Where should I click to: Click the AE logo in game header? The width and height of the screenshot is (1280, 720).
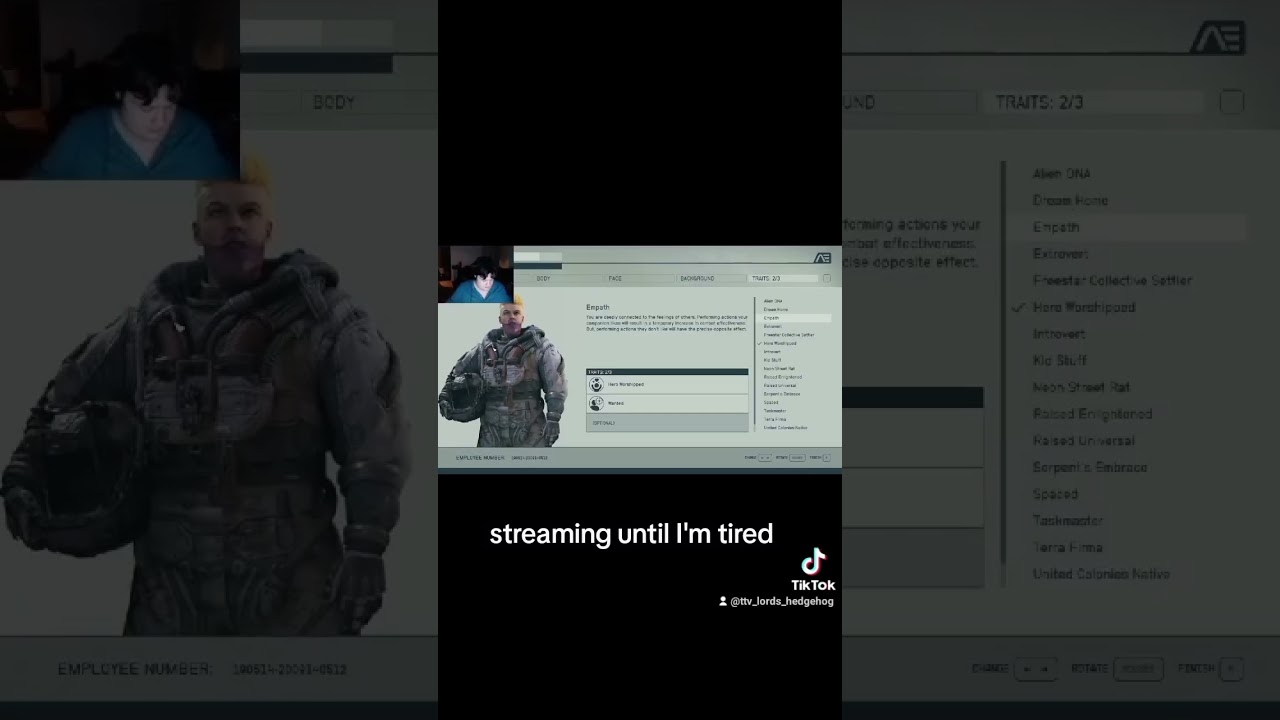(822, 258)
